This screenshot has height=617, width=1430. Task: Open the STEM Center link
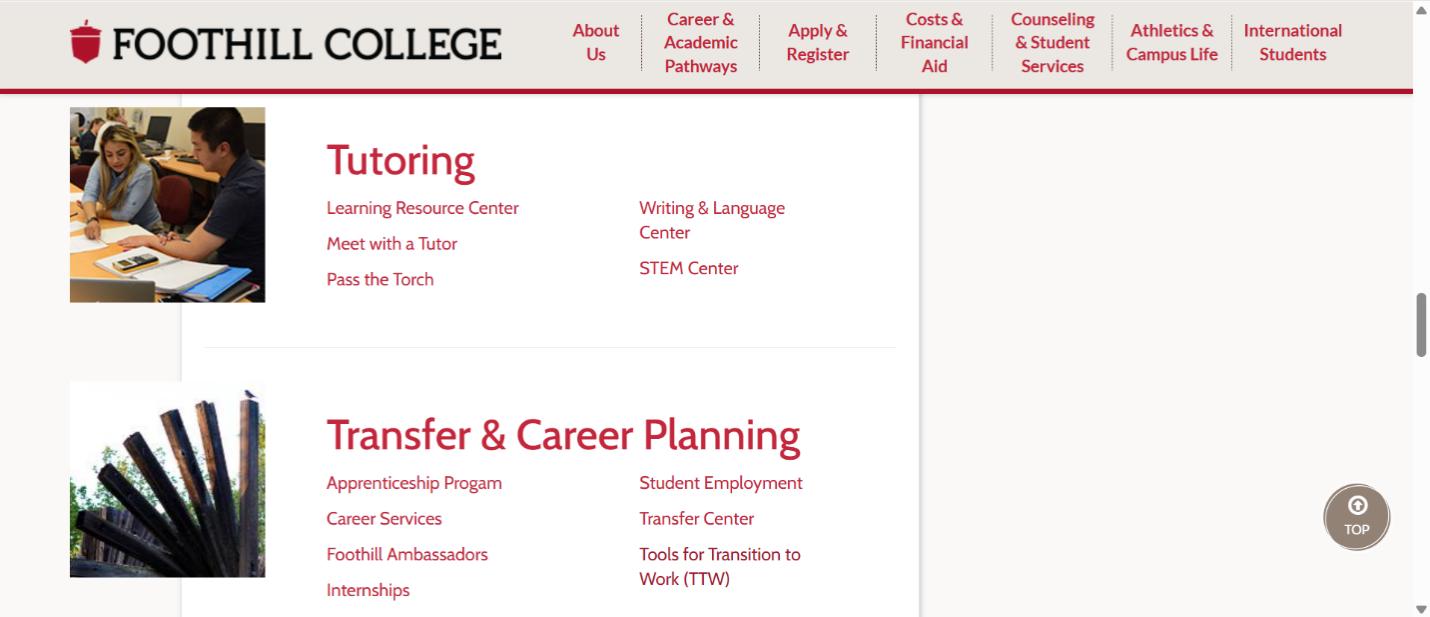pyautogui.click(x=688, y=268)
